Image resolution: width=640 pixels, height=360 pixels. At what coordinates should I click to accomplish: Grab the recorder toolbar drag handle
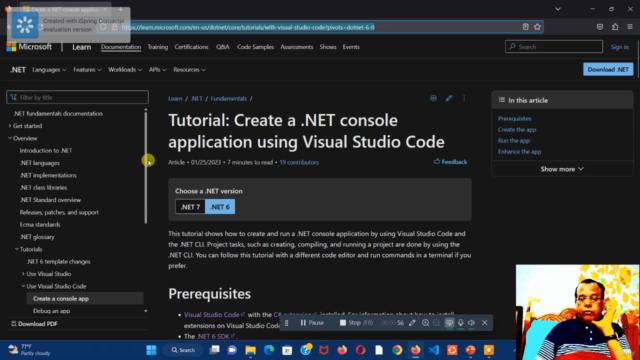(x=287, y=323)
